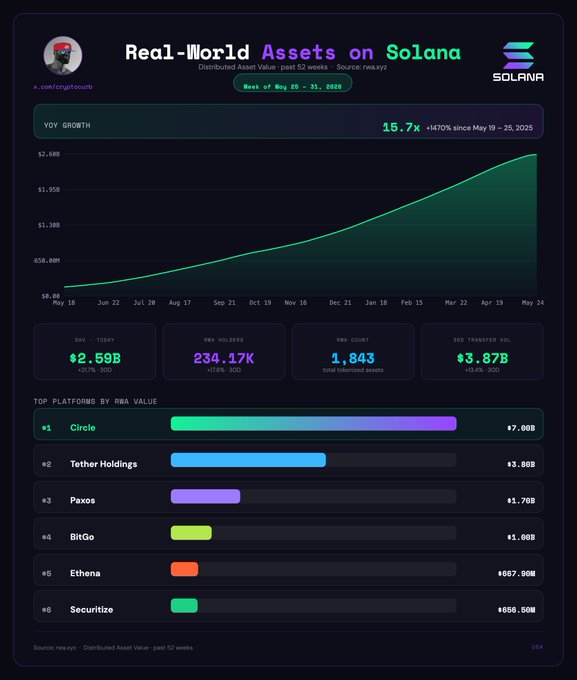Click the 234.17K RWA holders card
Image resolution: width=577 pixels, height=680 pixels.
[x=224, y=352]
